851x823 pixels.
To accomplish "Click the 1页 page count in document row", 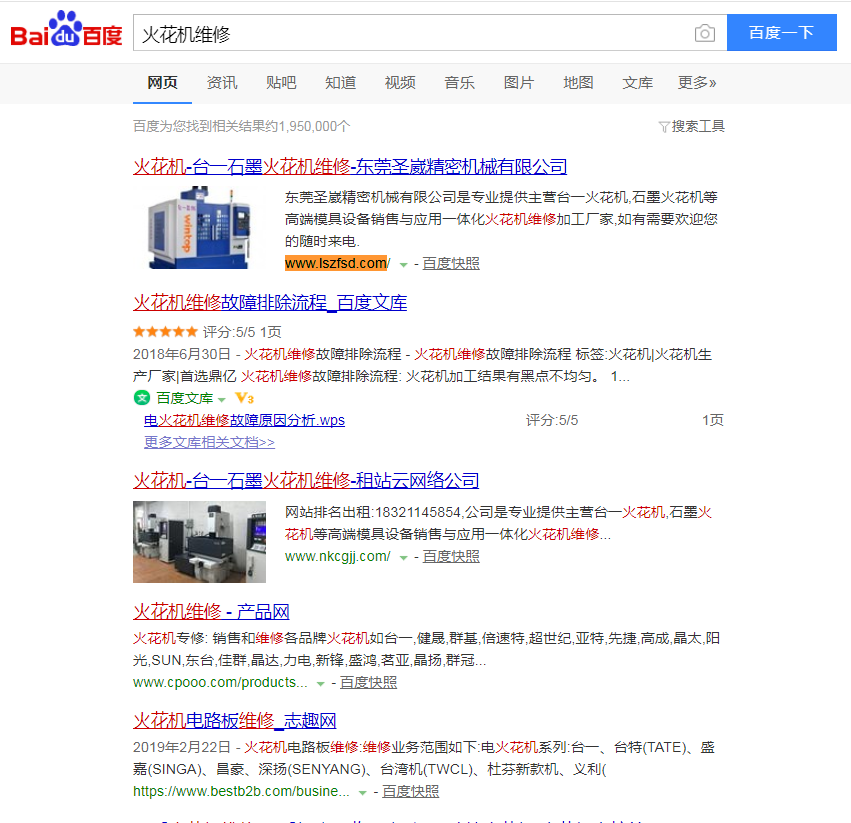I will point(713,420).
